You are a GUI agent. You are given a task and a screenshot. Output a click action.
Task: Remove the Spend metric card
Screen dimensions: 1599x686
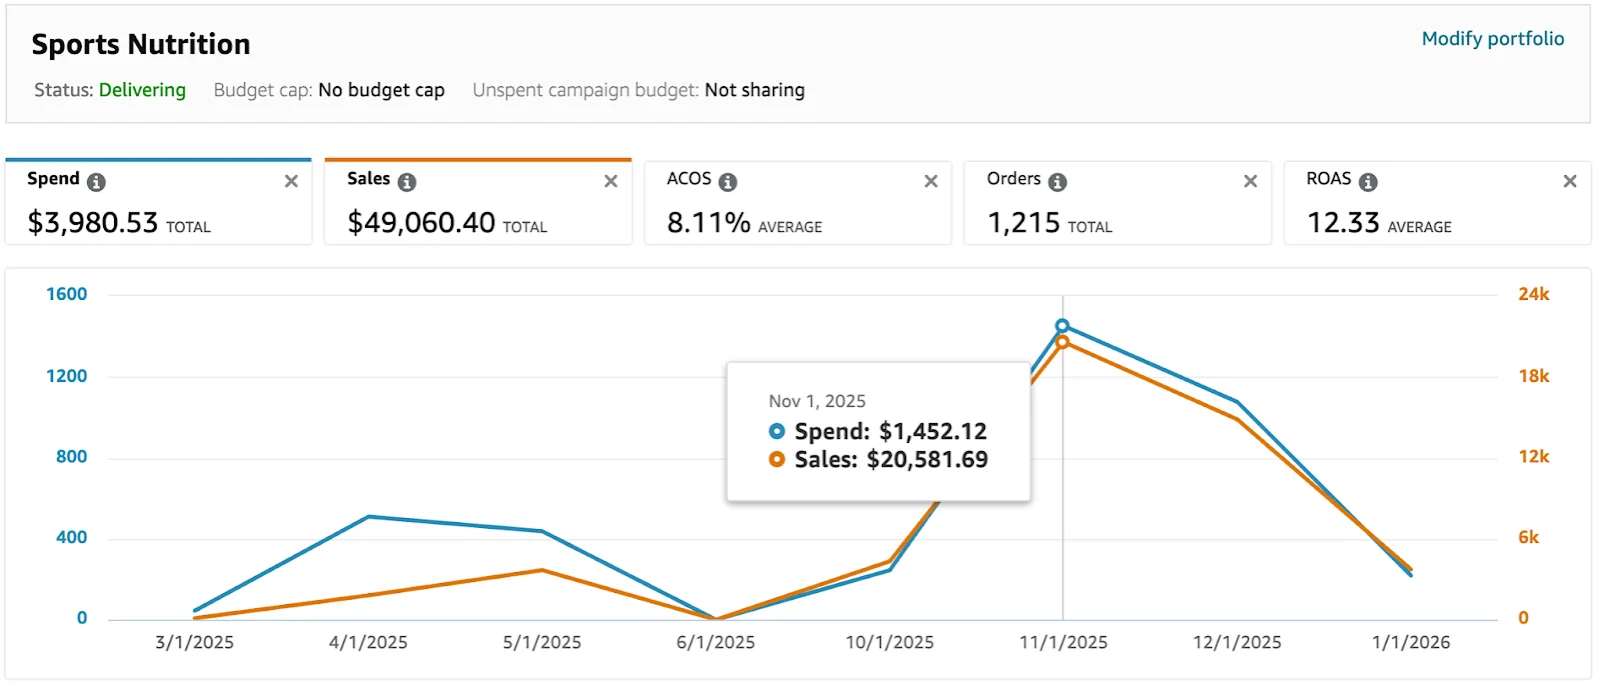coord(291,181)
